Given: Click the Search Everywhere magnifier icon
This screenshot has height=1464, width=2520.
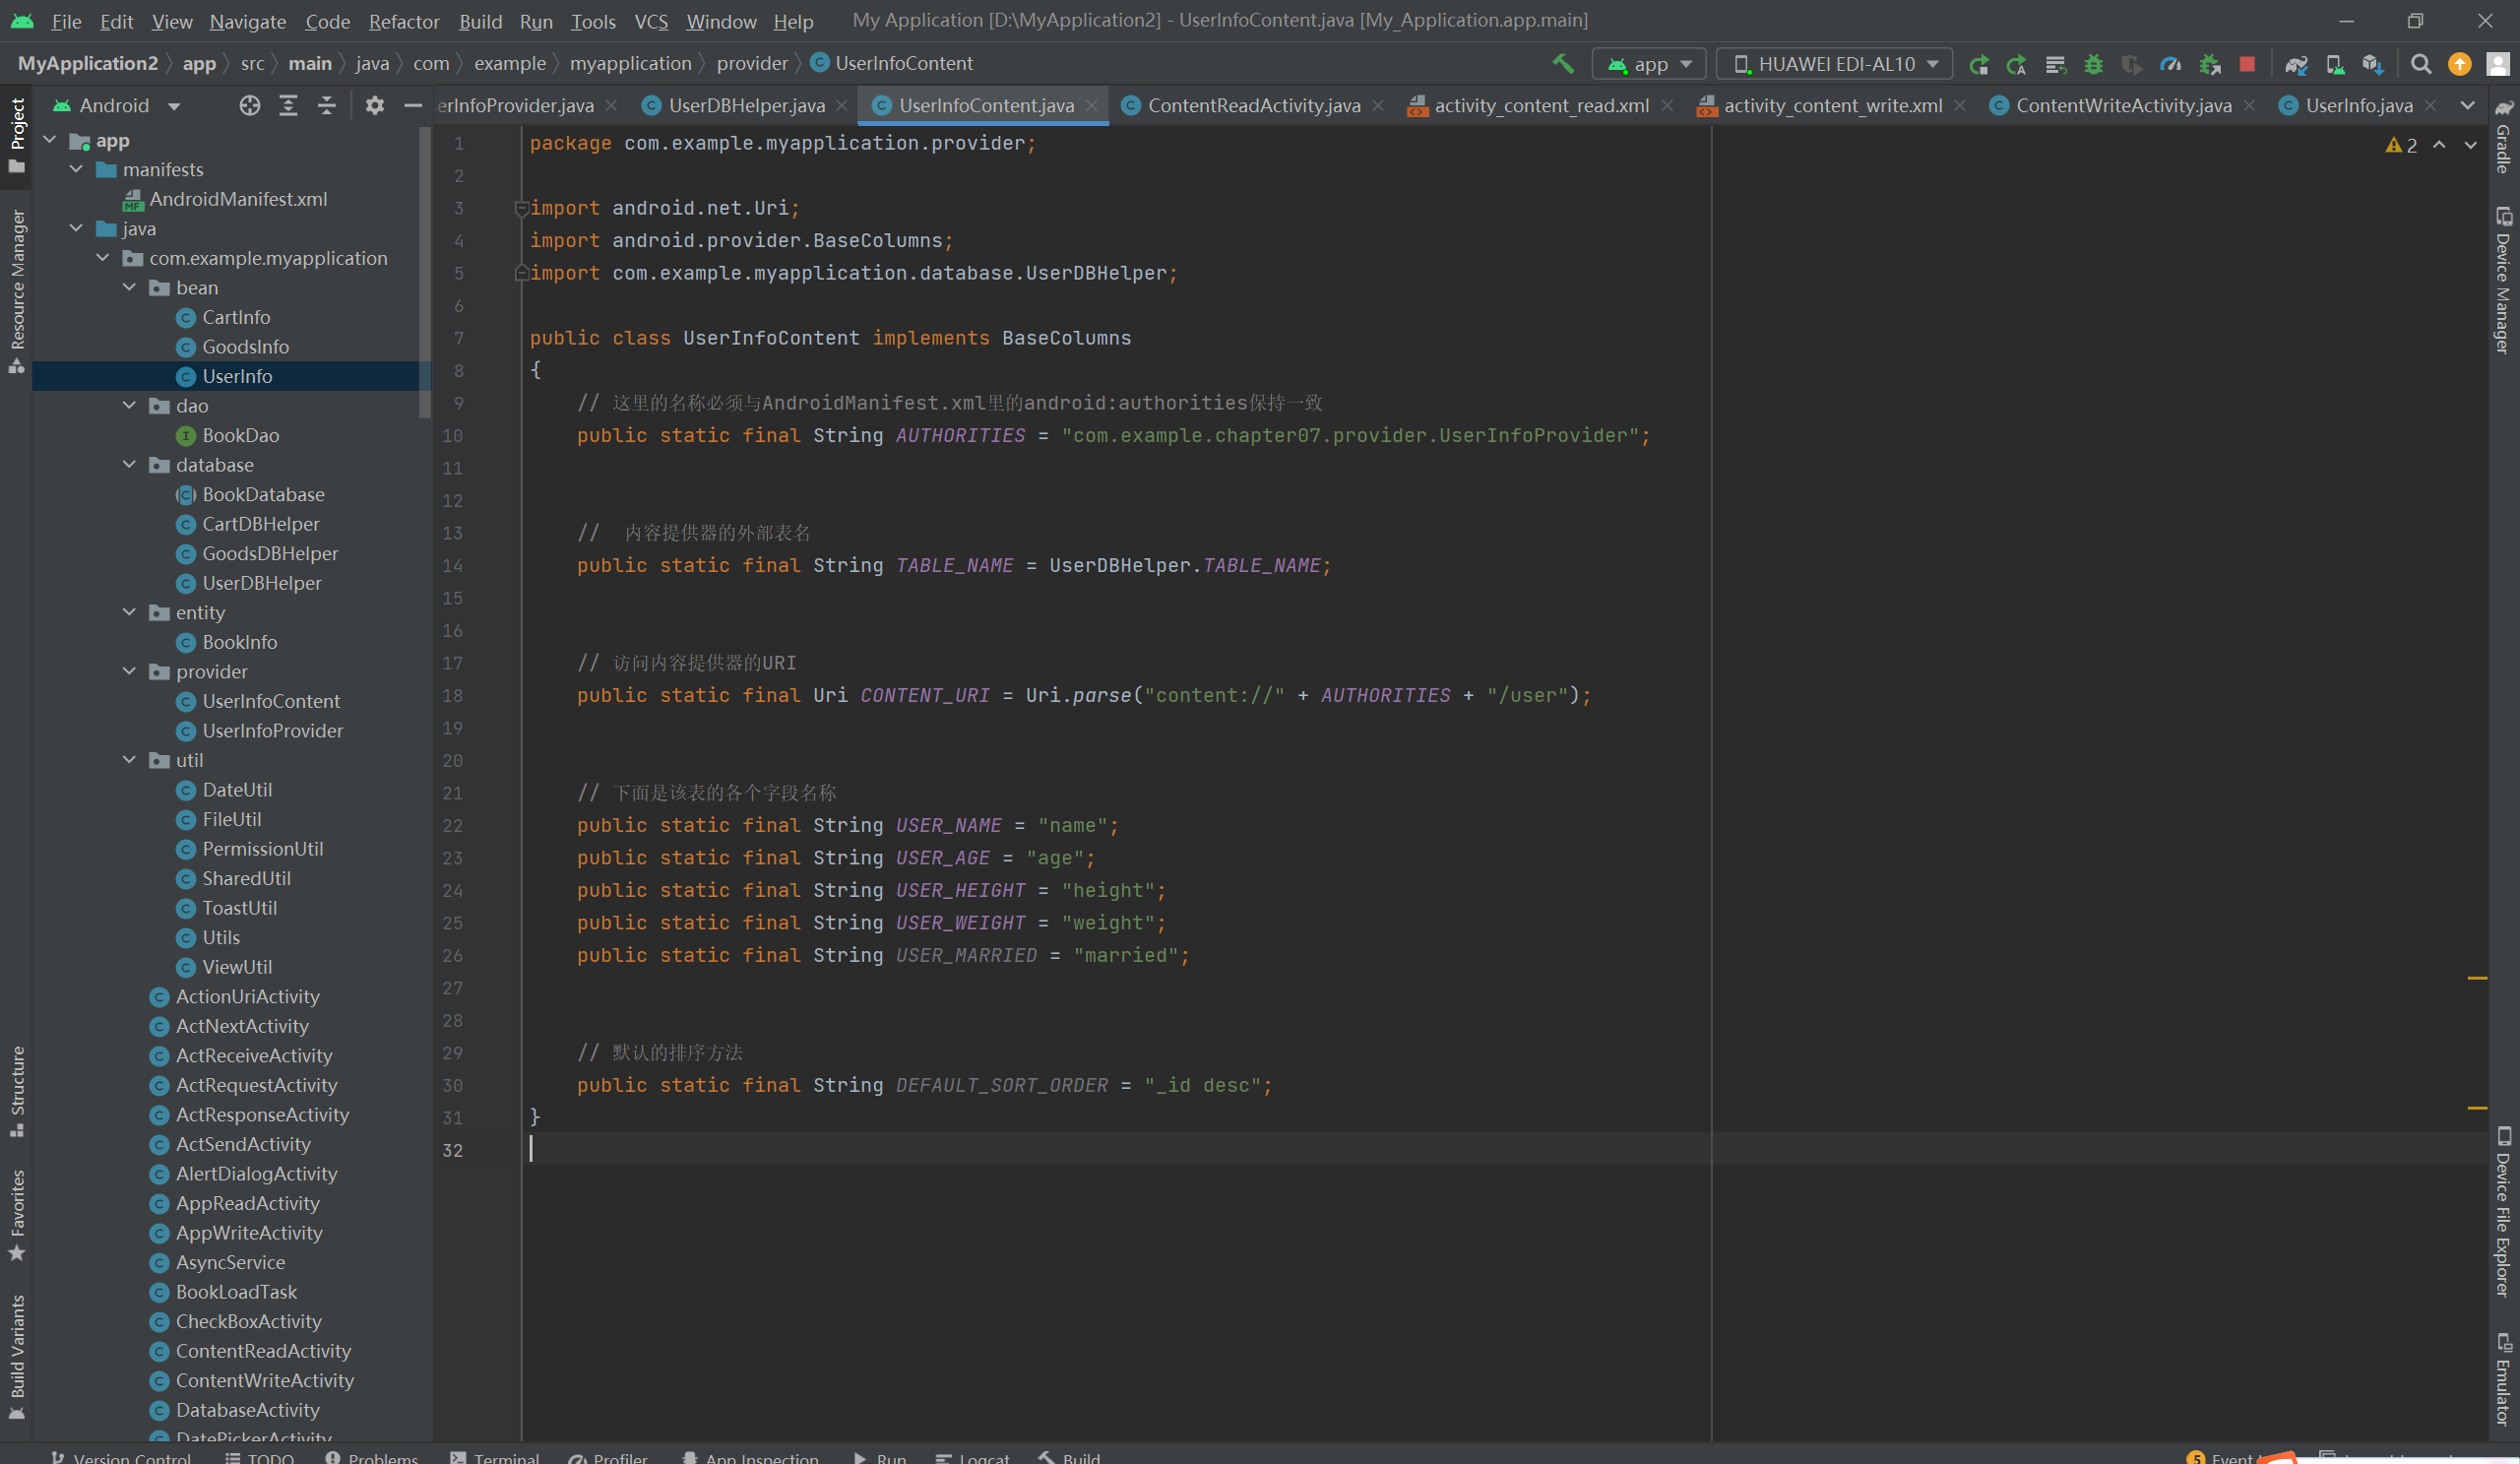Looking at the screenshot, I should coord(2421,64).
